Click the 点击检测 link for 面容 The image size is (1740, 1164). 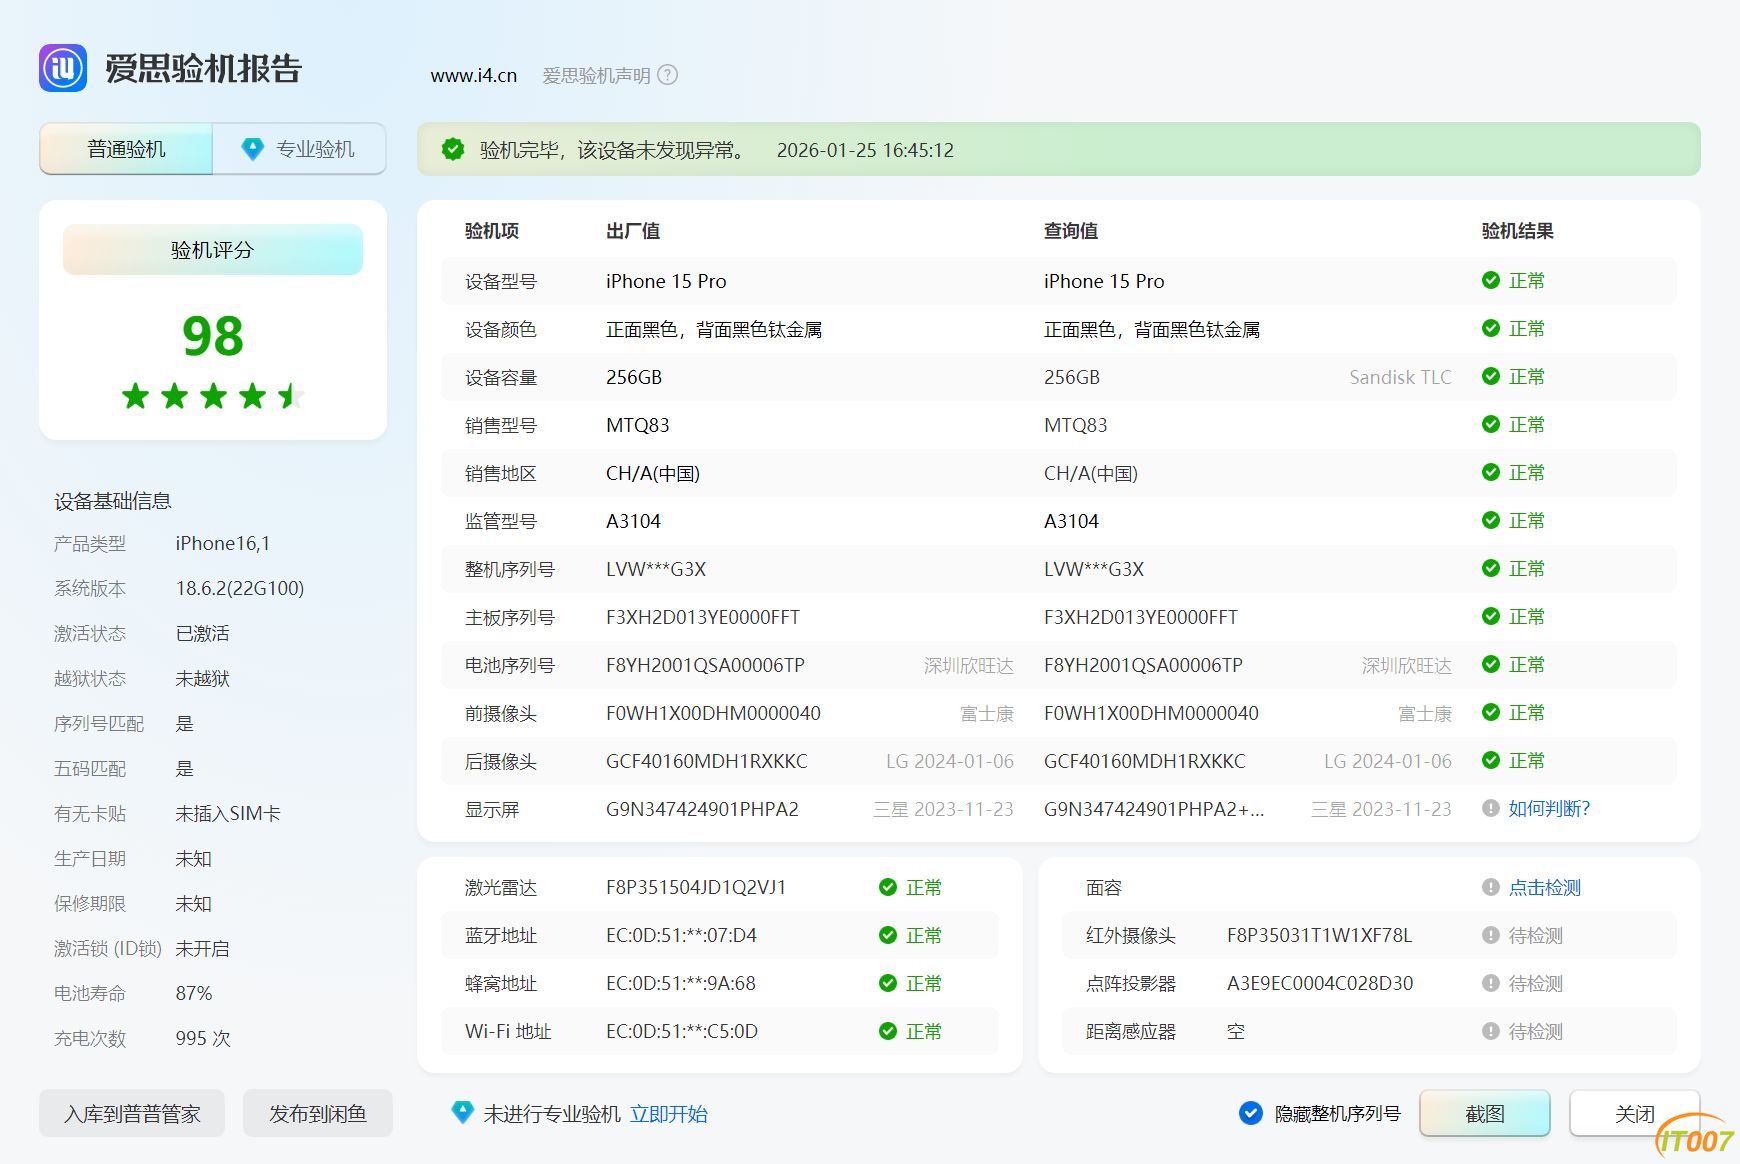coord(1545,887)
